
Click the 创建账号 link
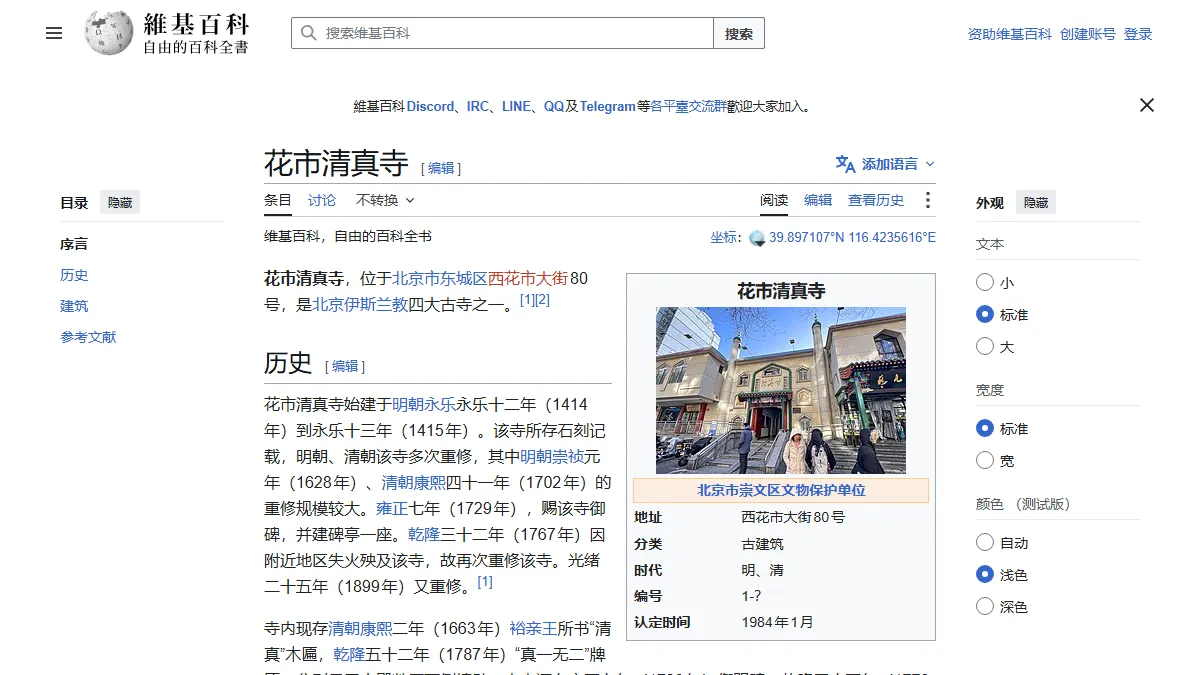tap(1088, 34)
